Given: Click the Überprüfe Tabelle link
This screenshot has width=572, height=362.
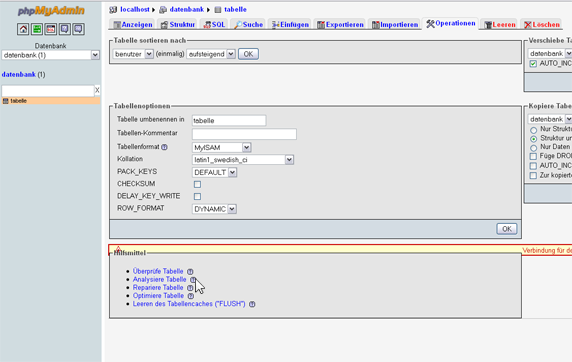Looking at the screenshot, I should pyautogui.click(x=158, y=272).
